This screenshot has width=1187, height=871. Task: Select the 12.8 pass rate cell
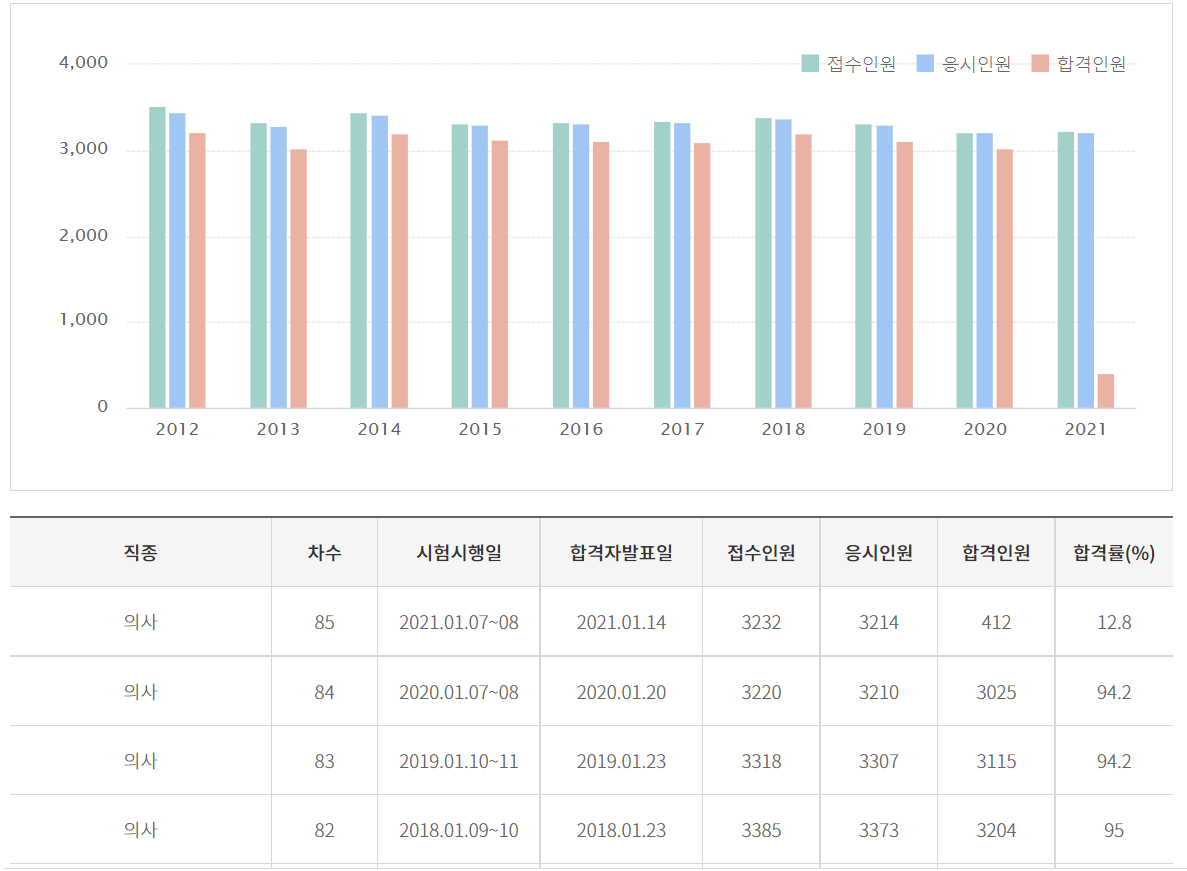coord(1114,622)
